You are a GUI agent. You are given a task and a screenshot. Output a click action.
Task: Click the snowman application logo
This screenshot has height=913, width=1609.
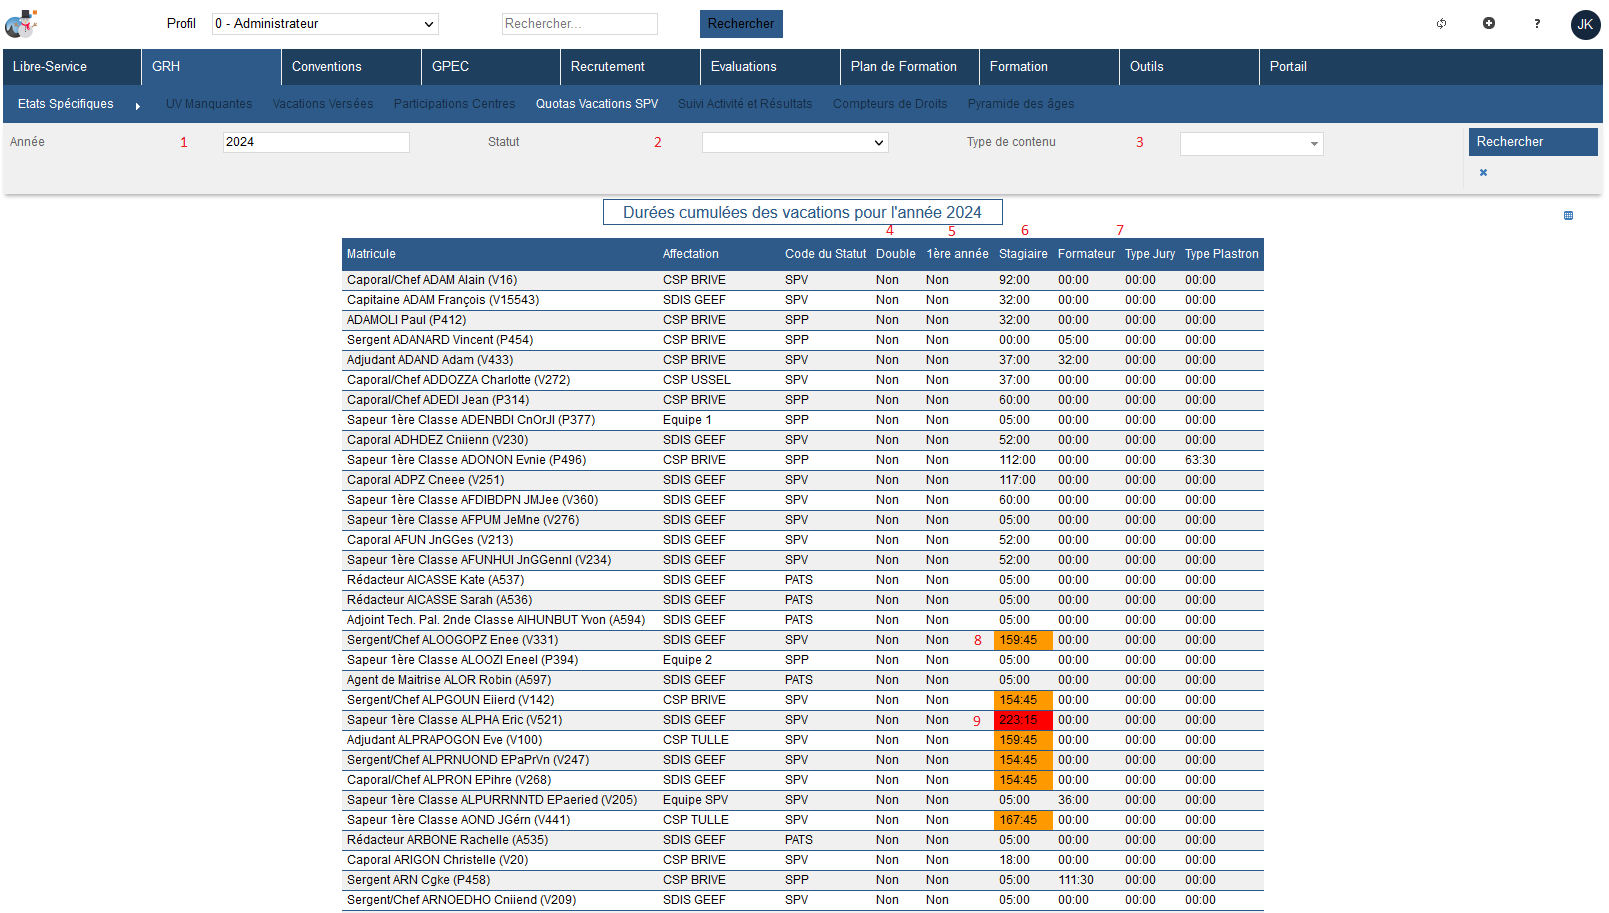pos(21,24)
